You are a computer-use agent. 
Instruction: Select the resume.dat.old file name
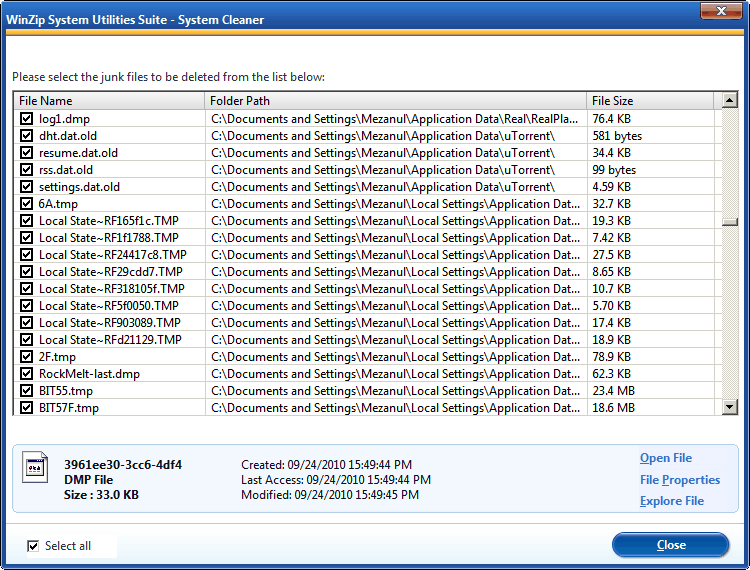pyautogui.click(x=78, y=153)
